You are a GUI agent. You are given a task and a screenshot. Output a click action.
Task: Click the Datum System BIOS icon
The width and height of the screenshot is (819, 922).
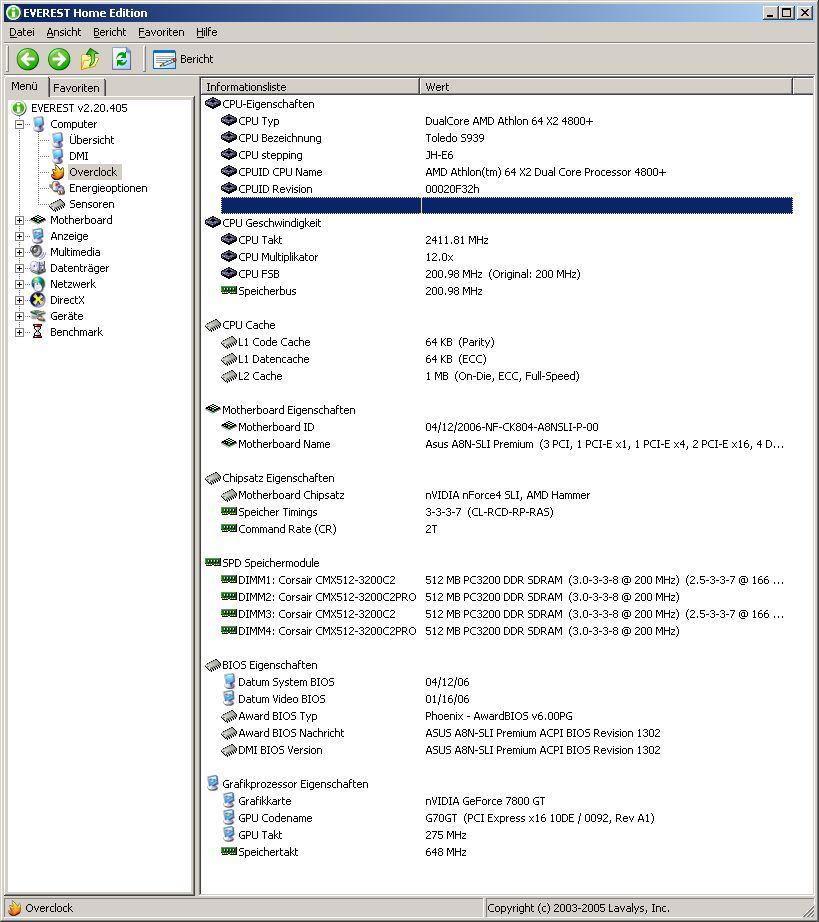tap(229, 682)
